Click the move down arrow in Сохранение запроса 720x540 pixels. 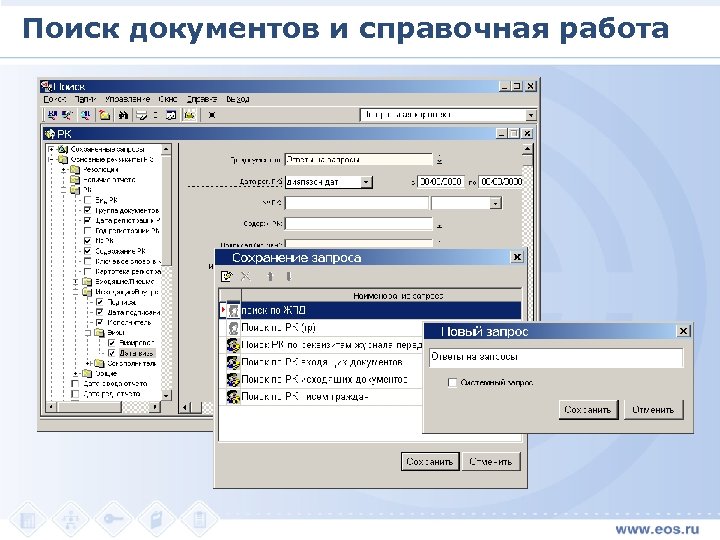tap(288, 276)
